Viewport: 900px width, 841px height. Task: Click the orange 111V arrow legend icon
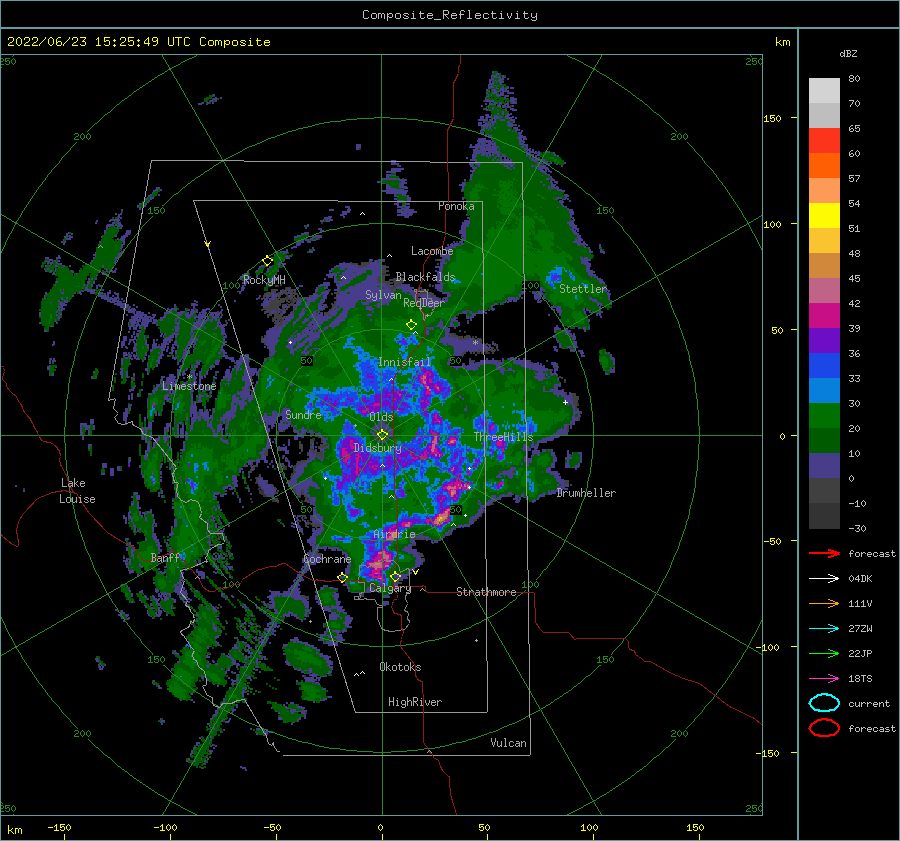824,603
